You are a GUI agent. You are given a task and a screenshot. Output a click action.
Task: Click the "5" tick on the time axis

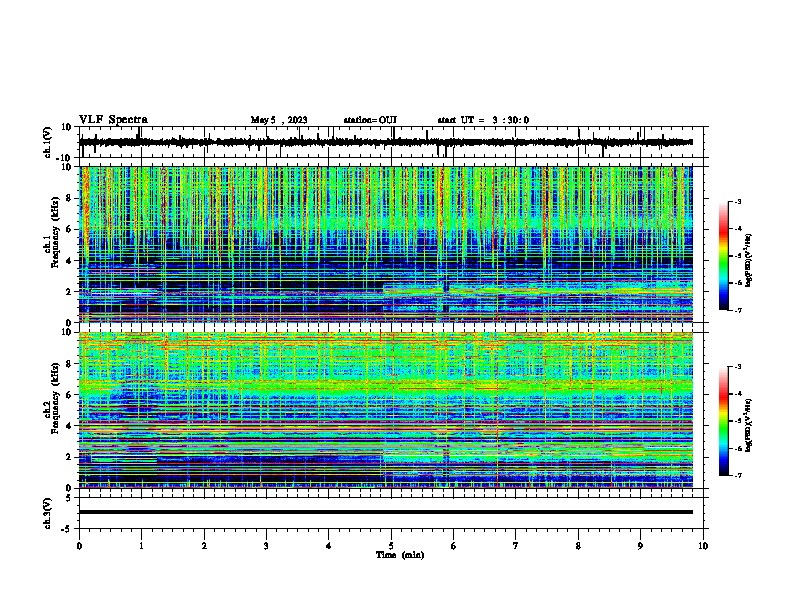point(391,546)
